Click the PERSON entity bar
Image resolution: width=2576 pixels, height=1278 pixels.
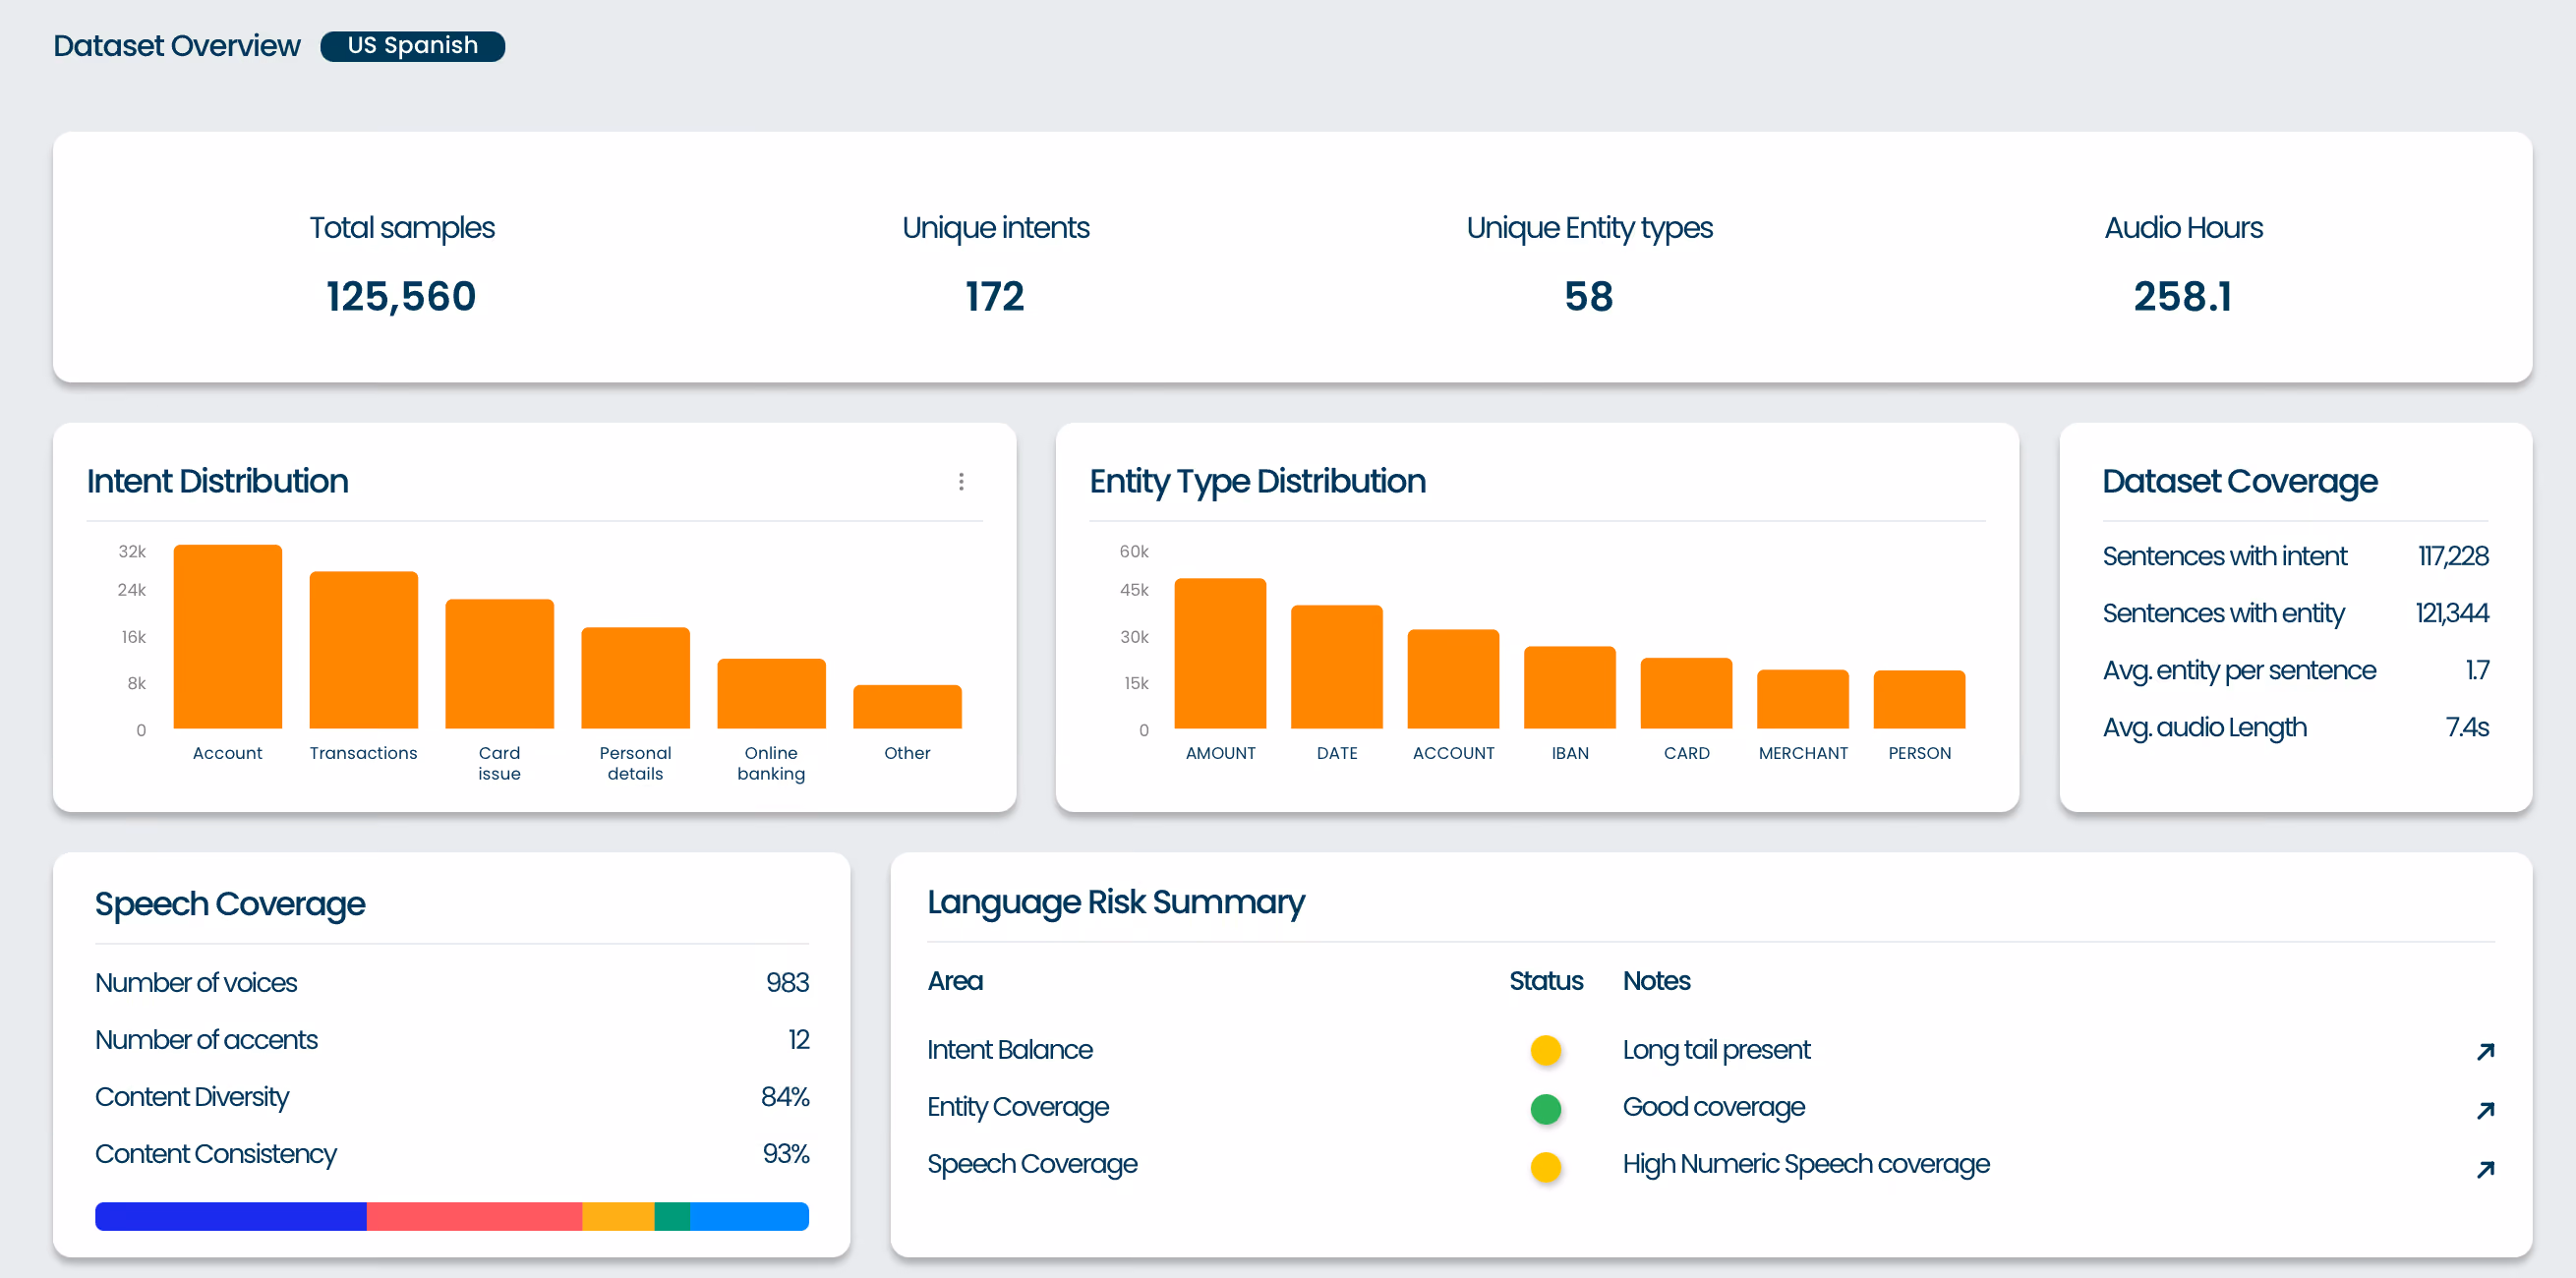click(1919, 700)
